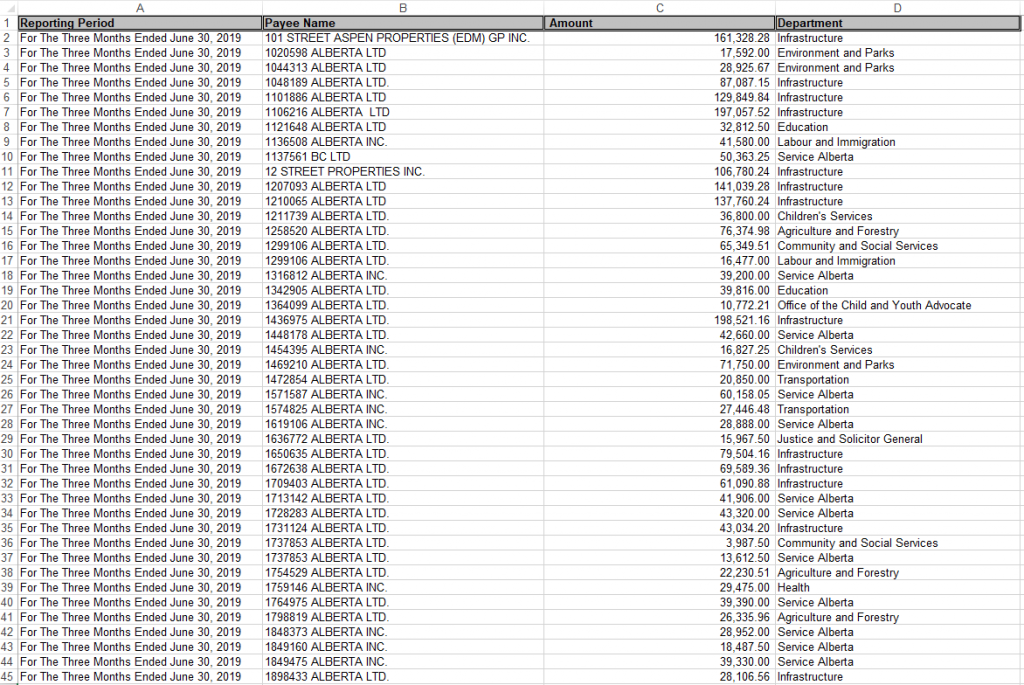Select row 2 header number

click(8, 38)
